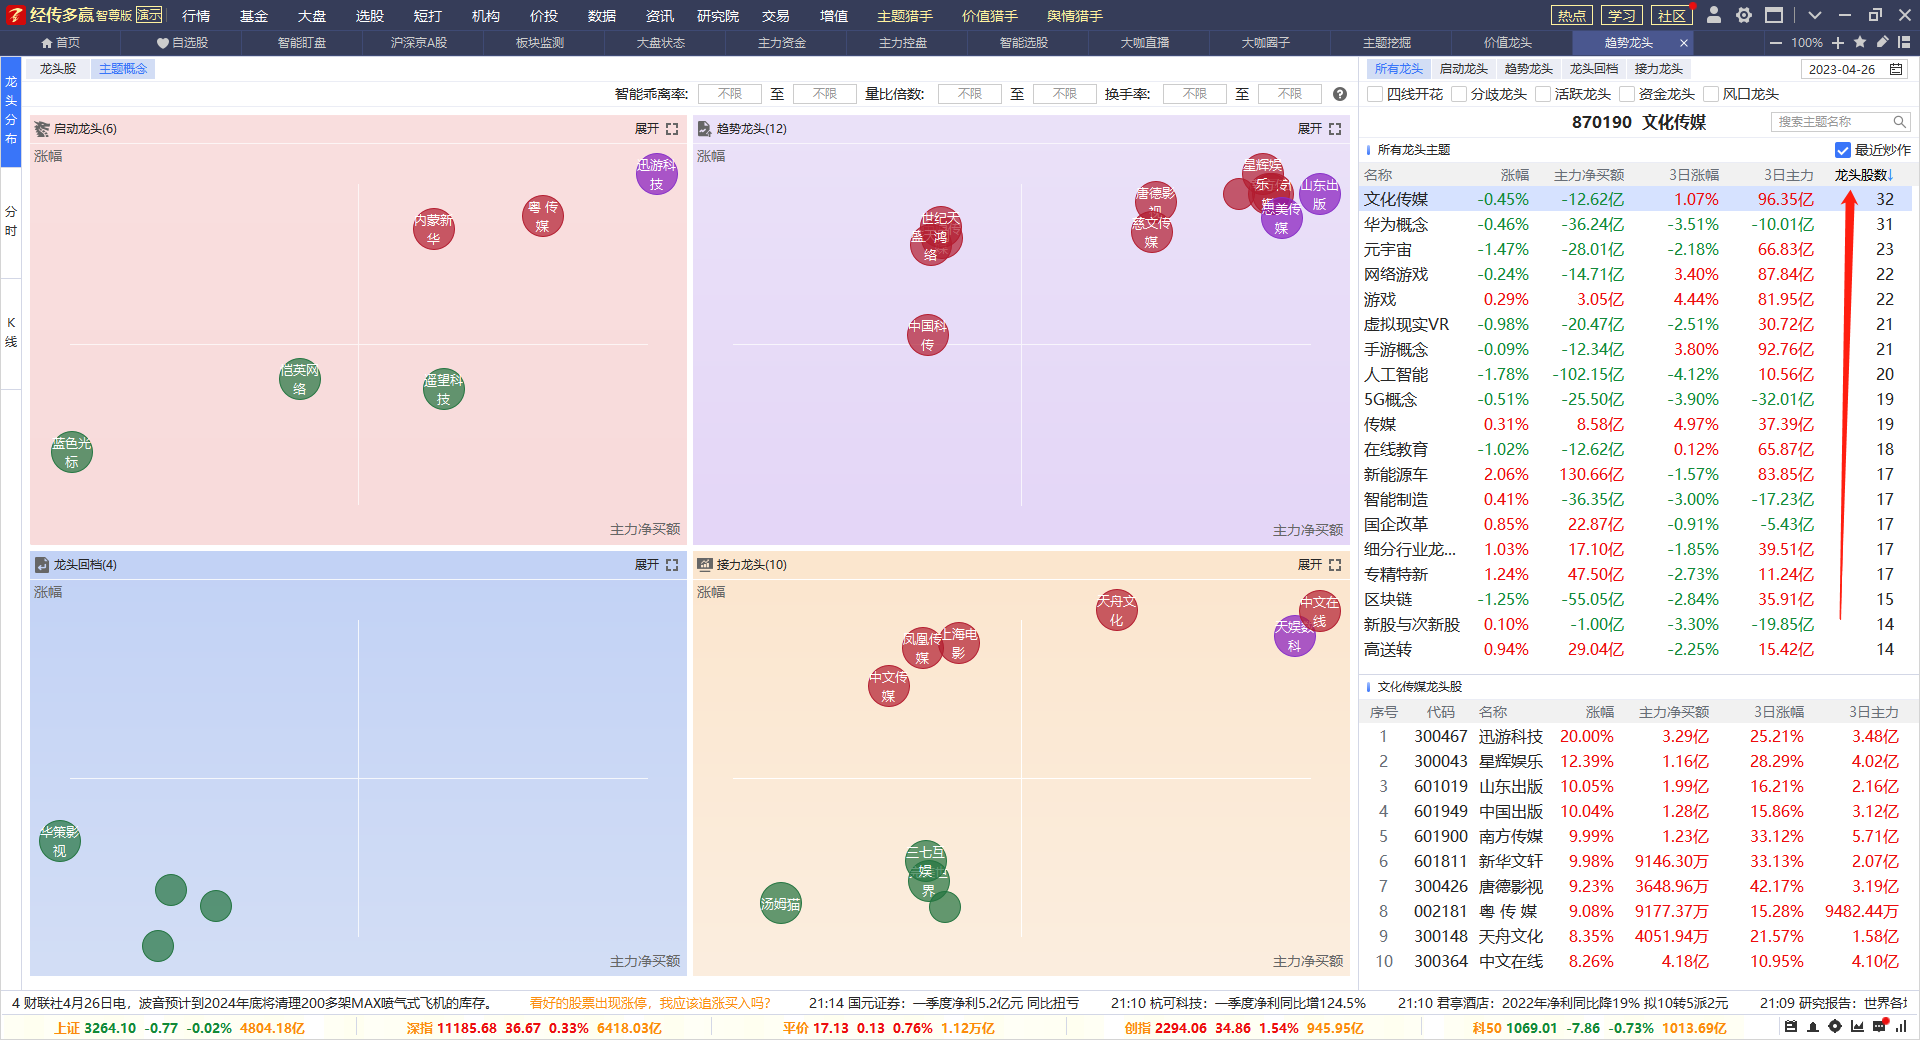The image size is (1920, 1040).
Task: Click the 热点 button
Action: pos(1572,15)
